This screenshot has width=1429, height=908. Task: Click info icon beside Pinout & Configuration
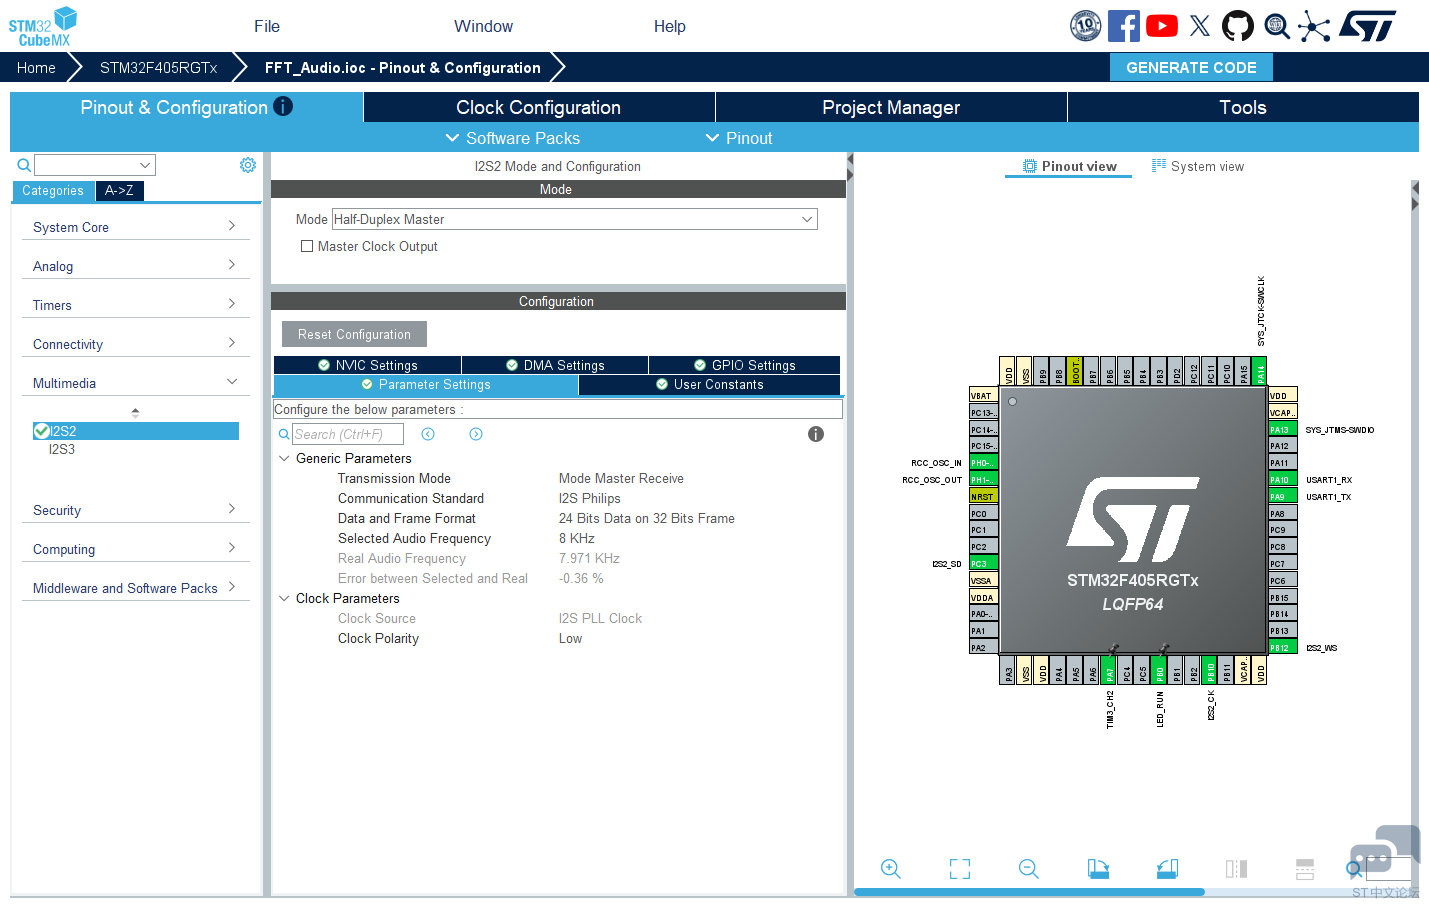(283, 106)
